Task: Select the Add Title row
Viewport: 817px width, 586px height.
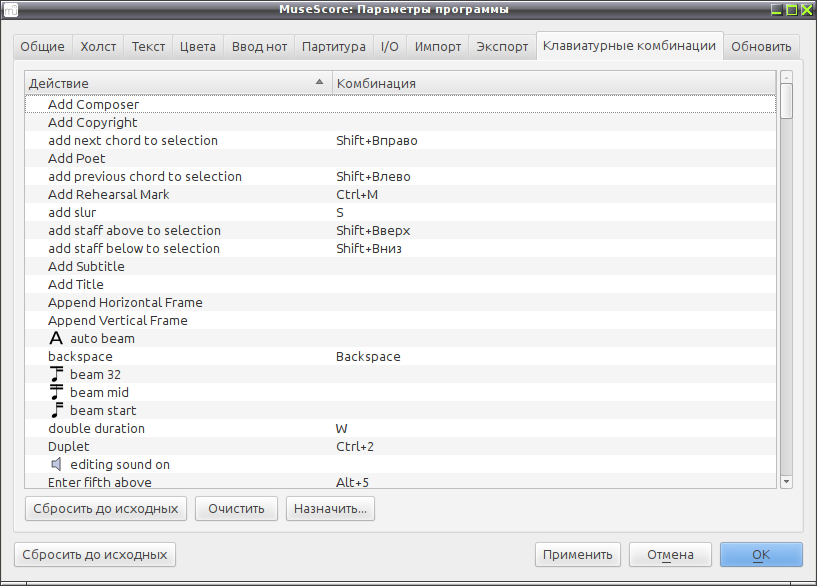Action: [x=400, y=284]
